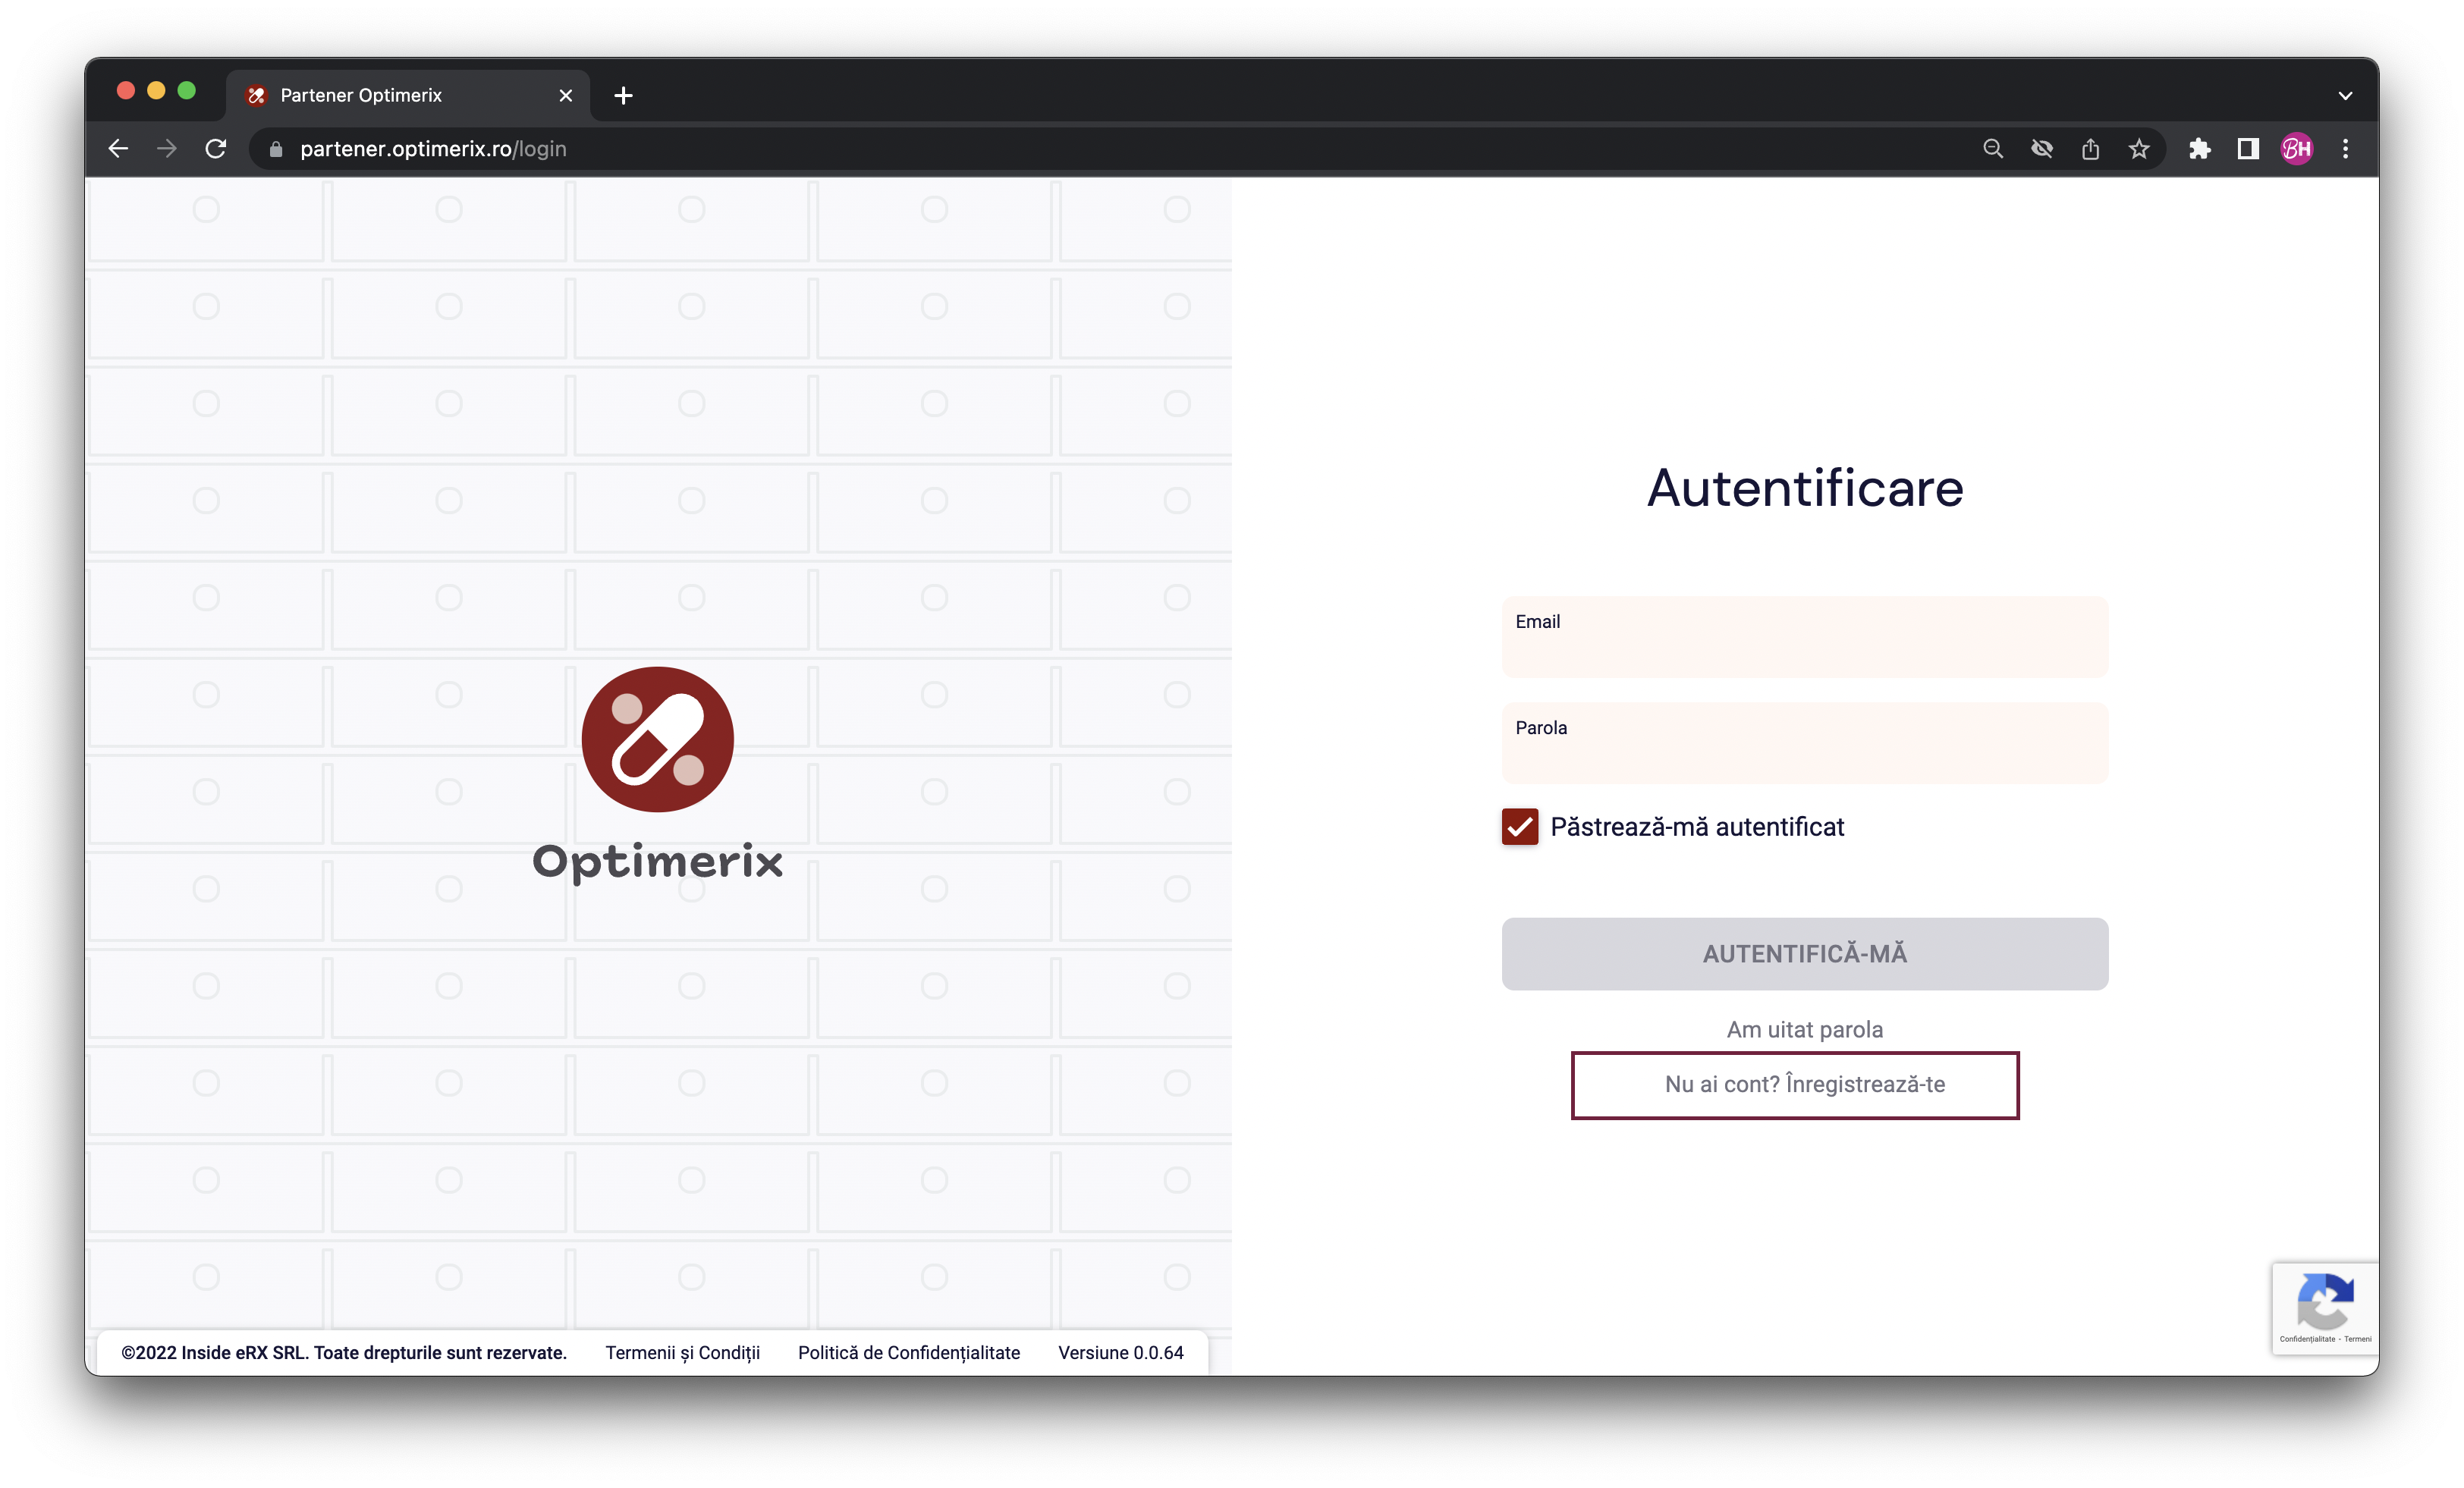The width and height of the screenshot is (2464, 1488).
Task: Open the extensions puzzle icon
Action: click(2199, 149)
